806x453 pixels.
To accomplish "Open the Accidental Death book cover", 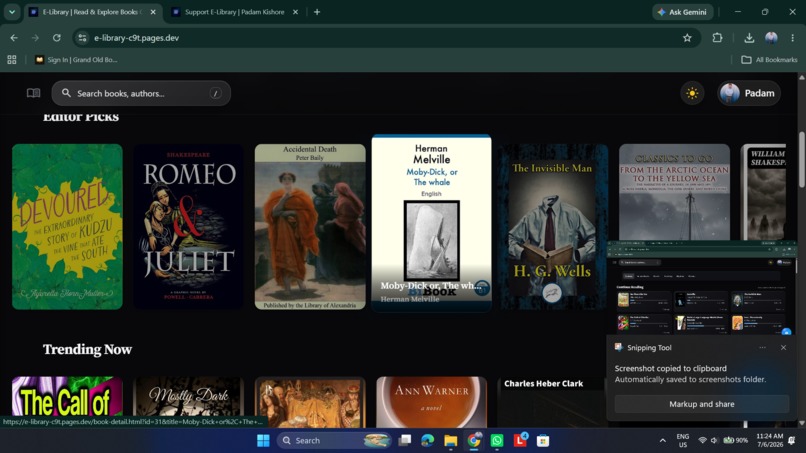I will pyautogui.click(x=310, y=227).
